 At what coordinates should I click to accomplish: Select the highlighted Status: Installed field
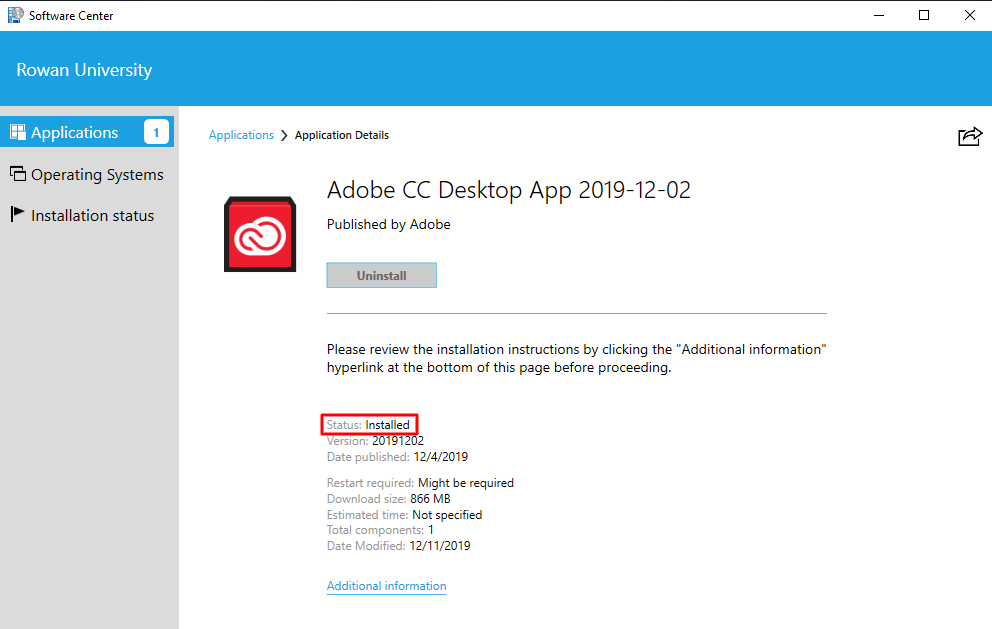(x=369, y=424)
